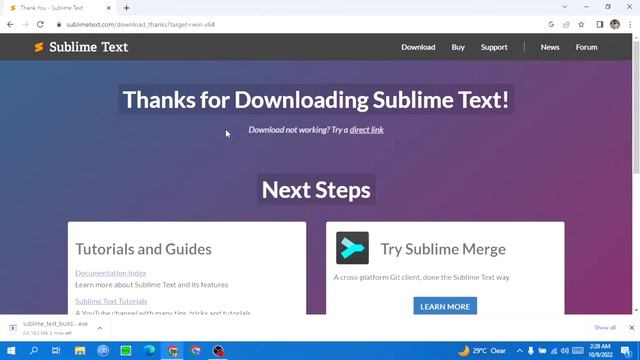
Task: Open the Windows Start menu
Action: 11,351
